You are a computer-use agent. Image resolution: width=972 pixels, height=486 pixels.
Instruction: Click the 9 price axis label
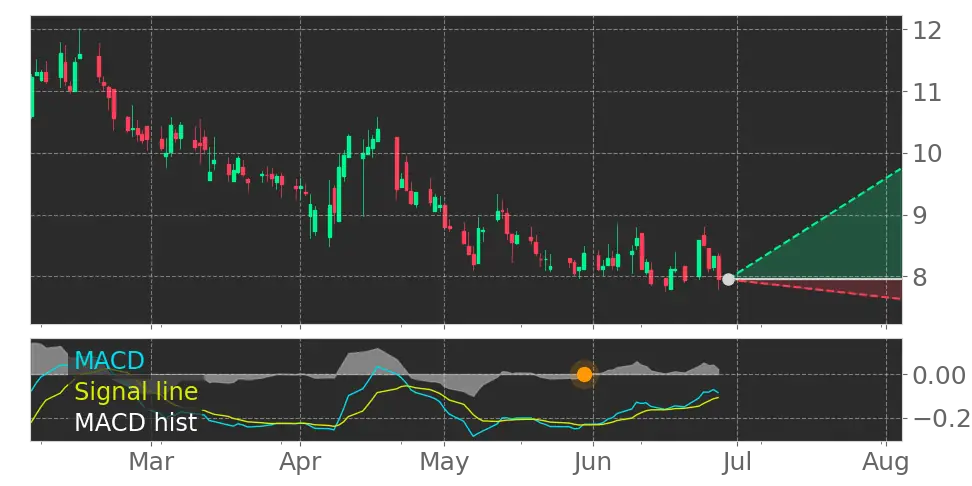921,216
